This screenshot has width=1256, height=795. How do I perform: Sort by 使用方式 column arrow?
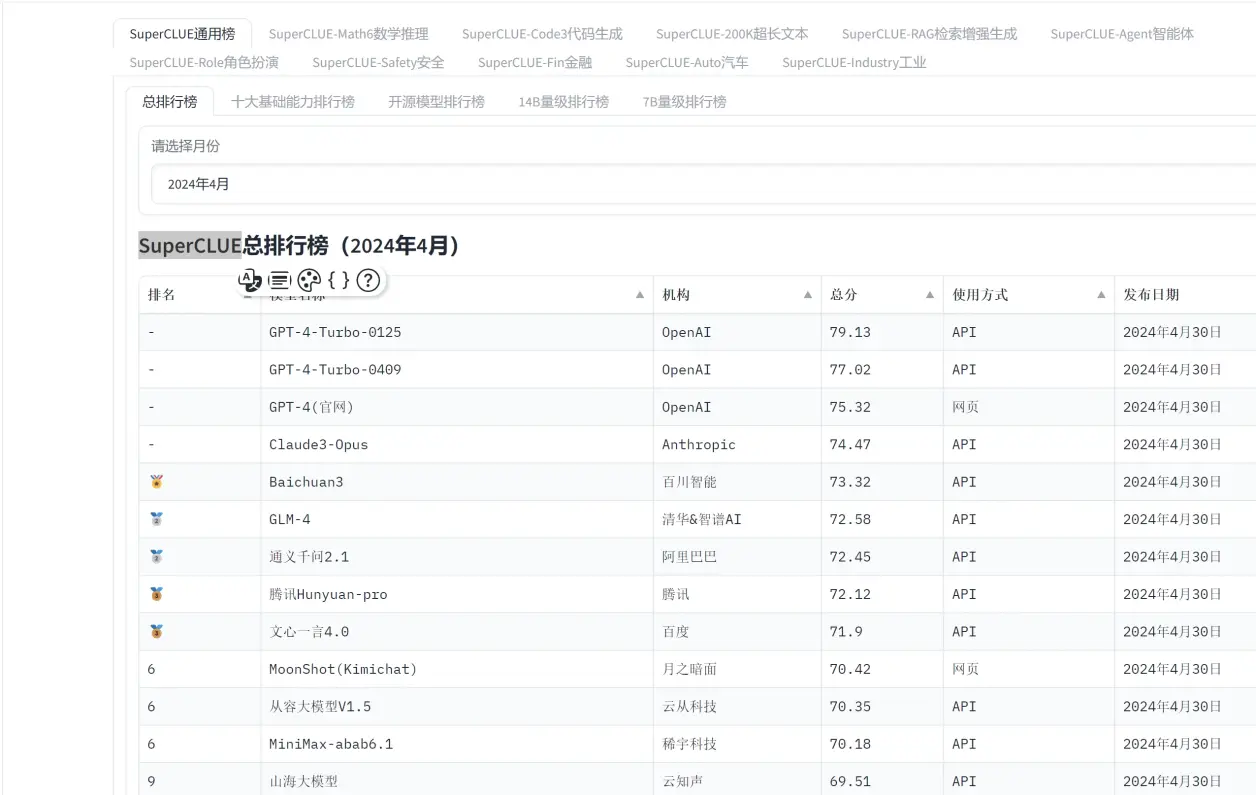point(1101,295)
